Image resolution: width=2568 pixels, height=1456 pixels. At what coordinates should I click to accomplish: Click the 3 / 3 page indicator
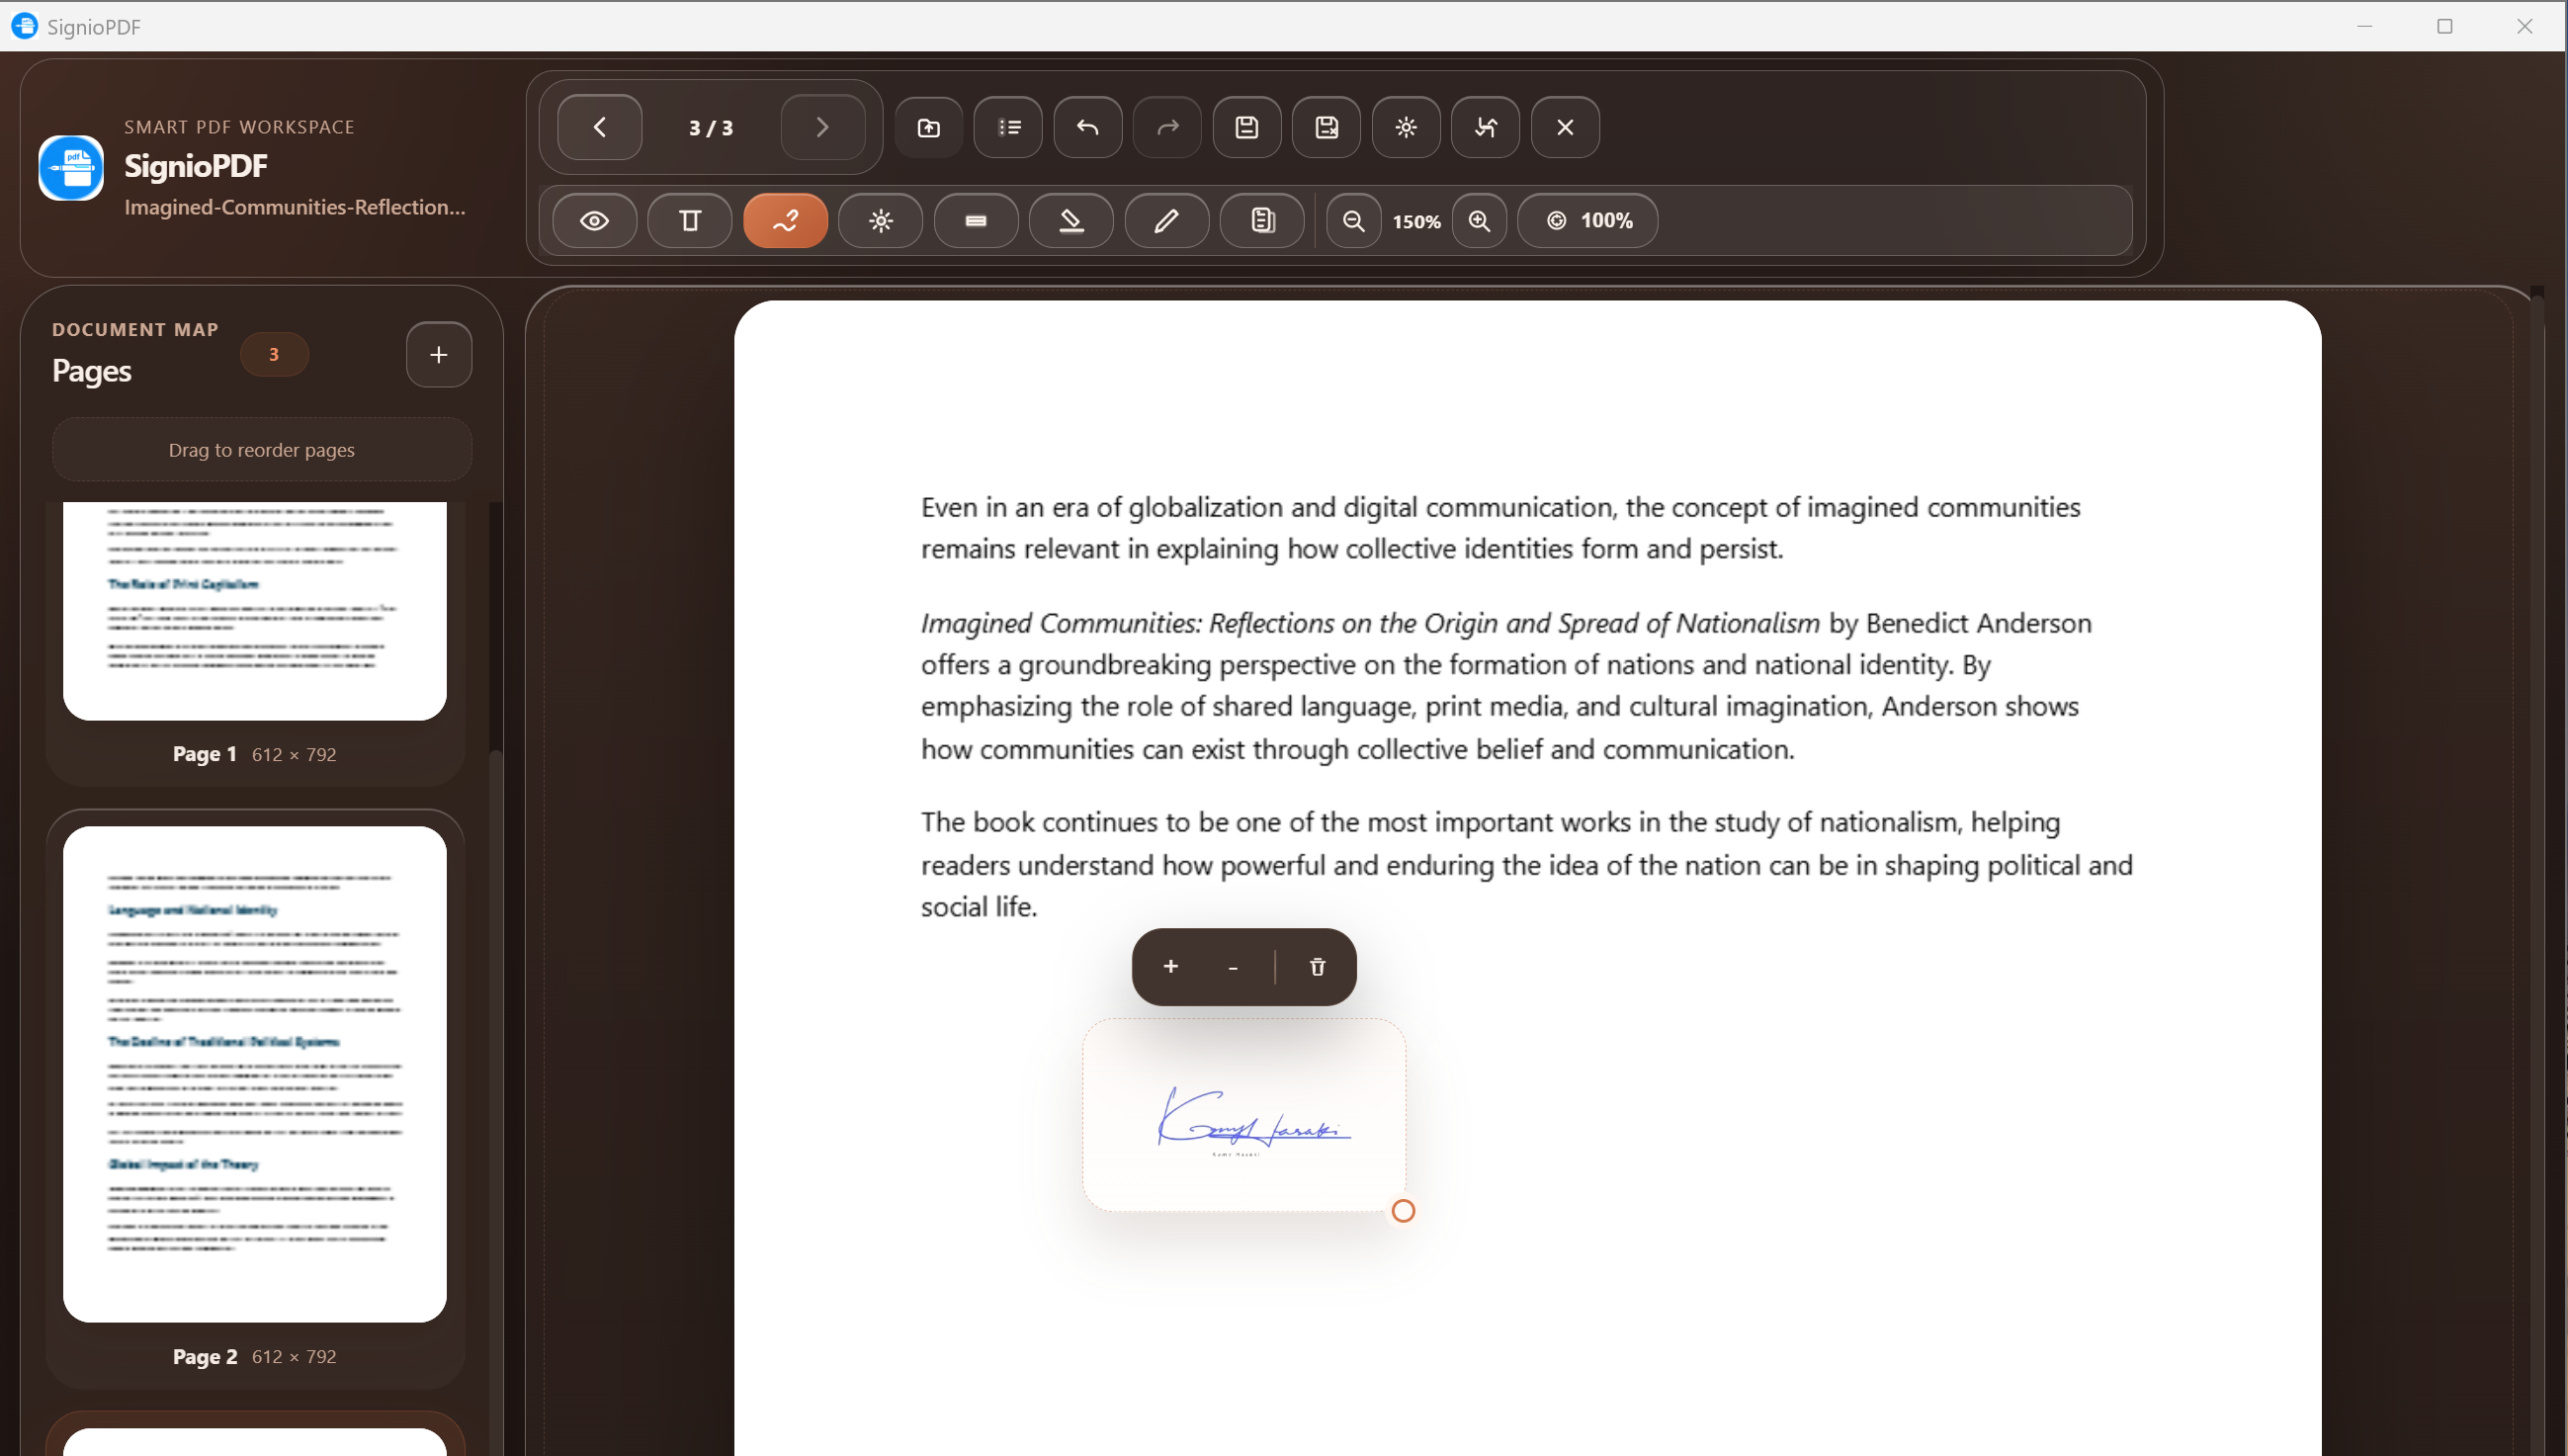point(711,127)
